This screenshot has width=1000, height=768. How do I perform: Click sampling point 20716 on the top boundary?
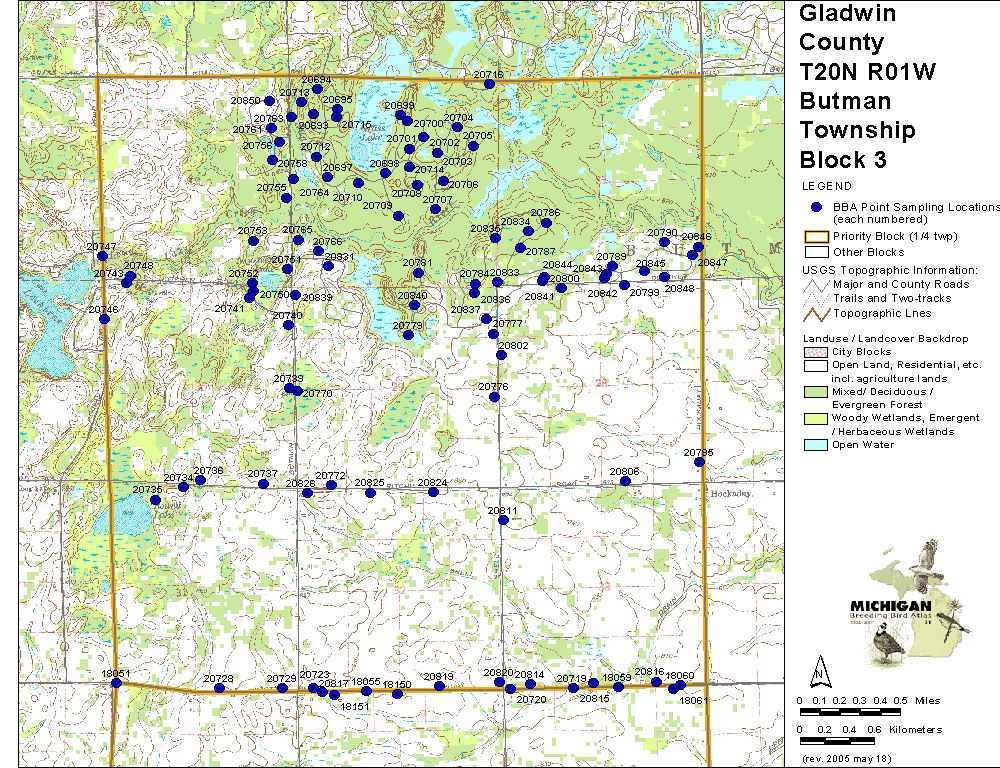(x=489, y=84)
